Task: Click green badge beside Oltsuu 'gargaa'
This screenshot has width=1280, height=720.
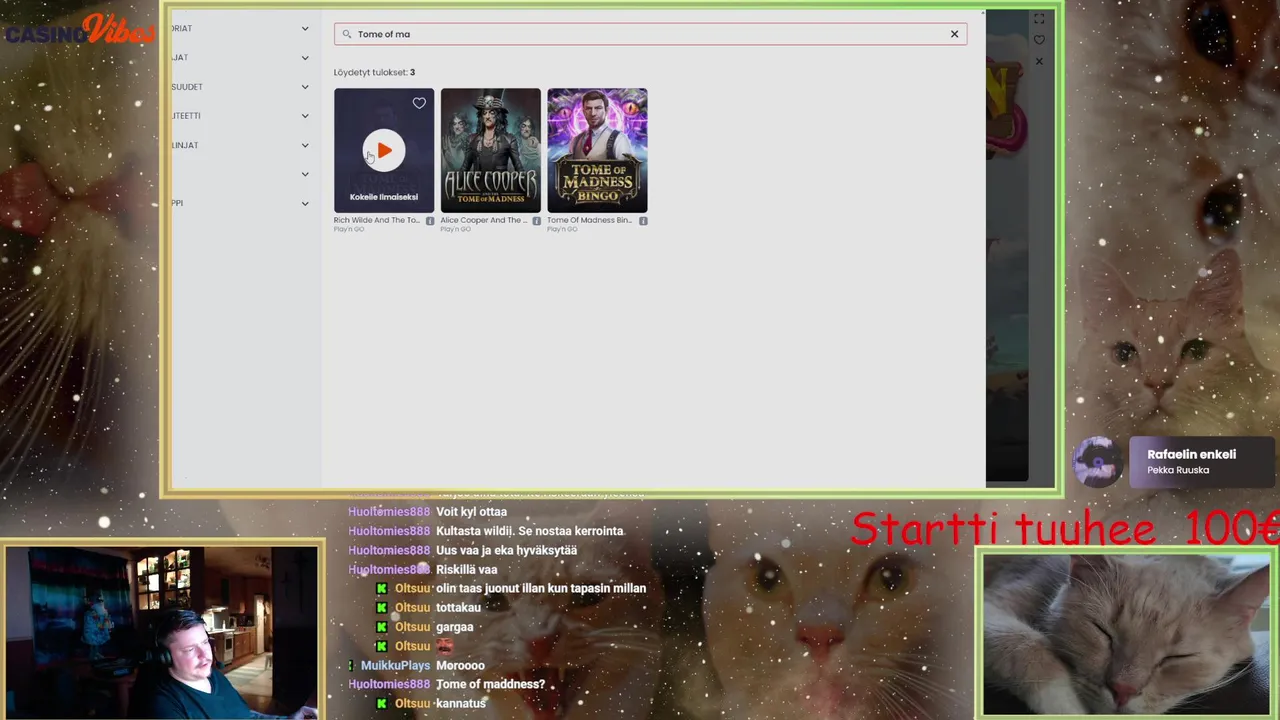Action: [x=381, y=627]
